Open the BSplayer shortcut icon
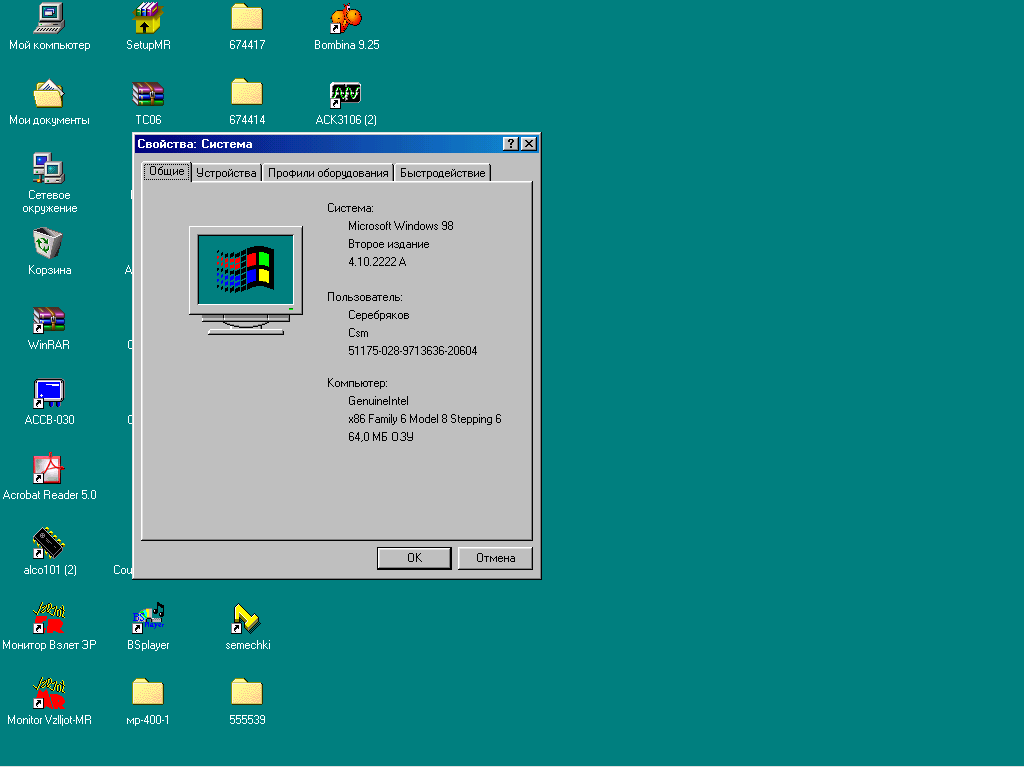The width and height of the screenshot is (1024, 768). (x=148, y=619)
